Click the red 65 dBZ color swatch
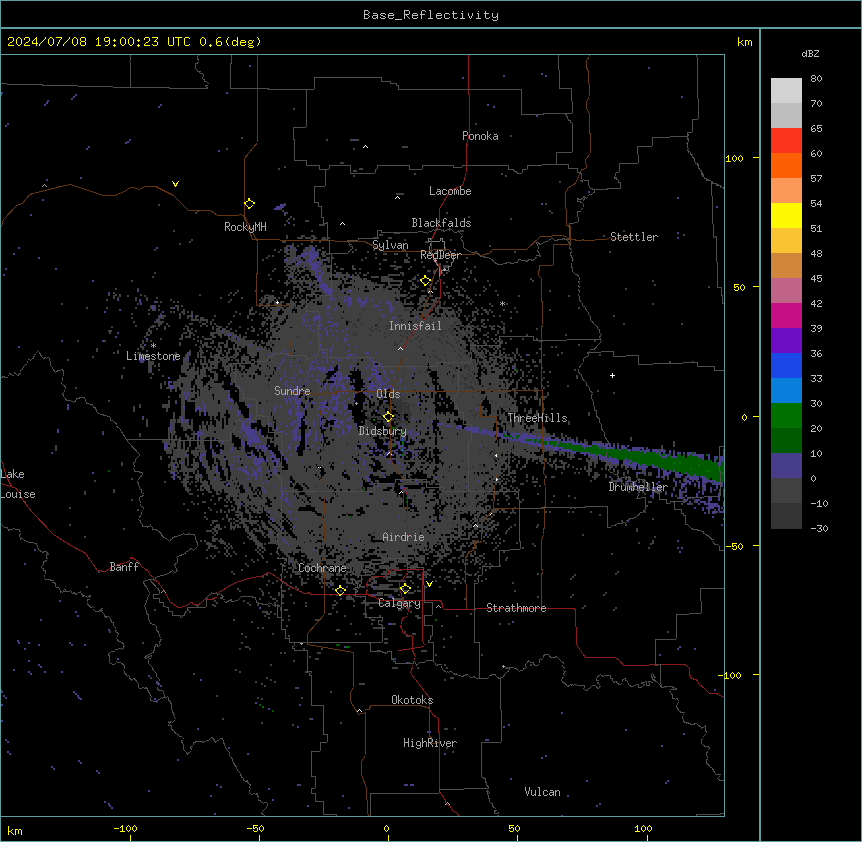The image size is (862, 842). coord(786,141)
